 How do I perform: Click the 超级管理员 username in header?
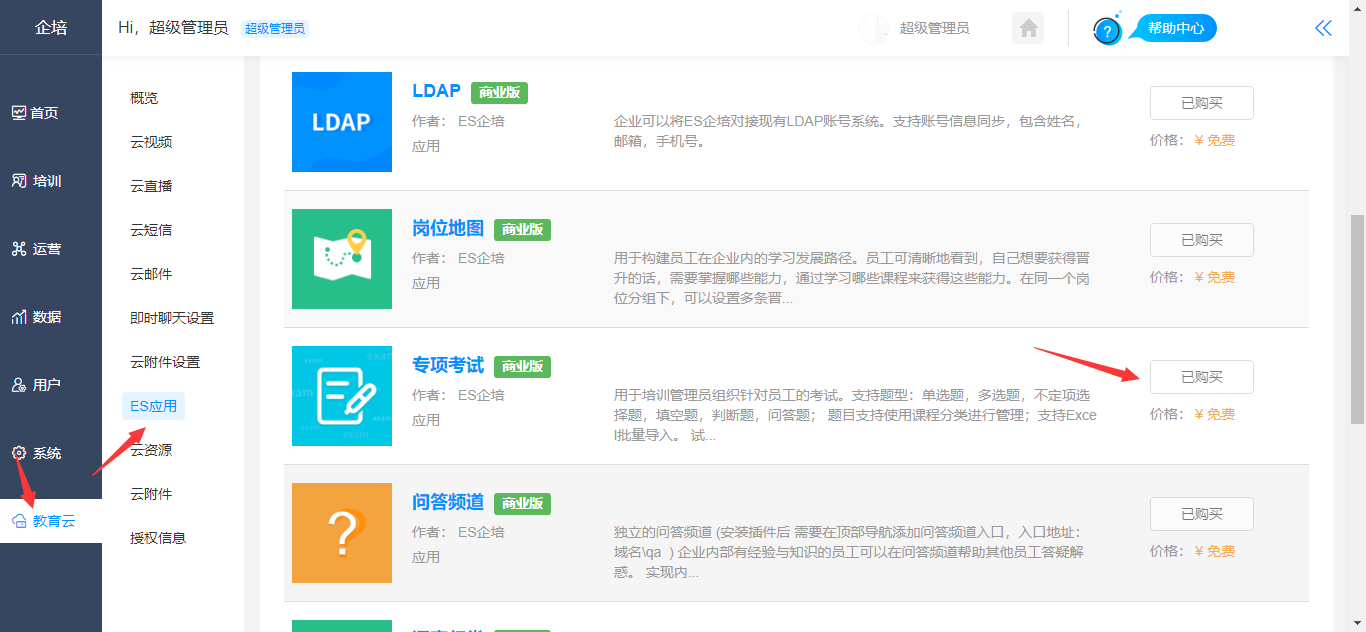click(934, 28)
